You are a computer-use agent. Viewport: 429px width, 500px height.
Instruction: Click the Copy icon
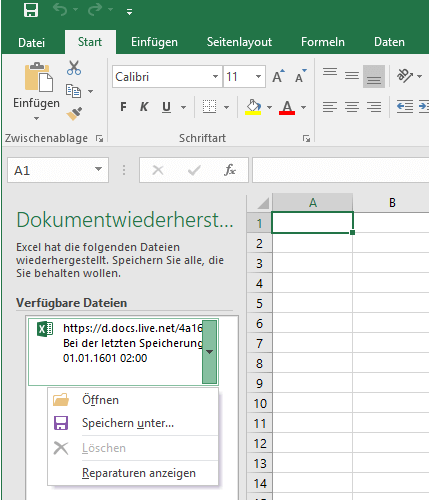tap(73, 91)
